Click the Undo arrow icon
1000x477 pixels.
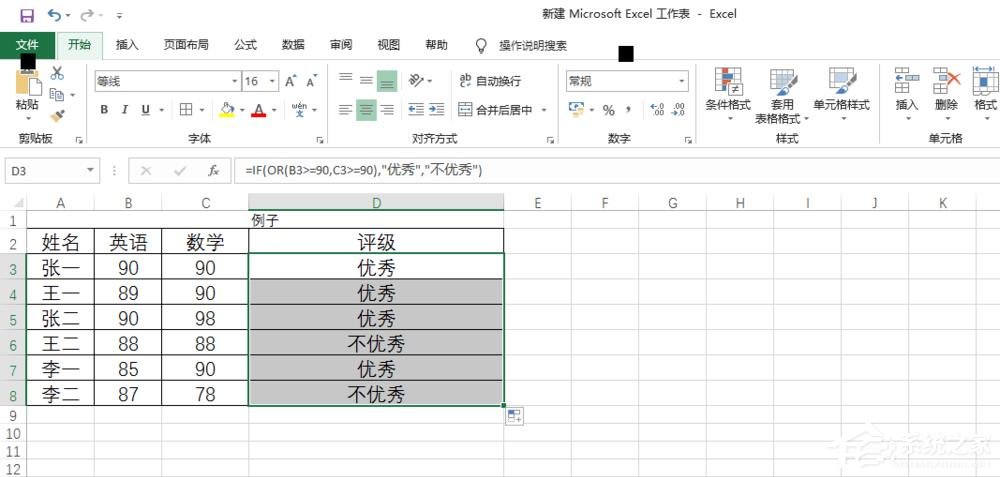55,15
